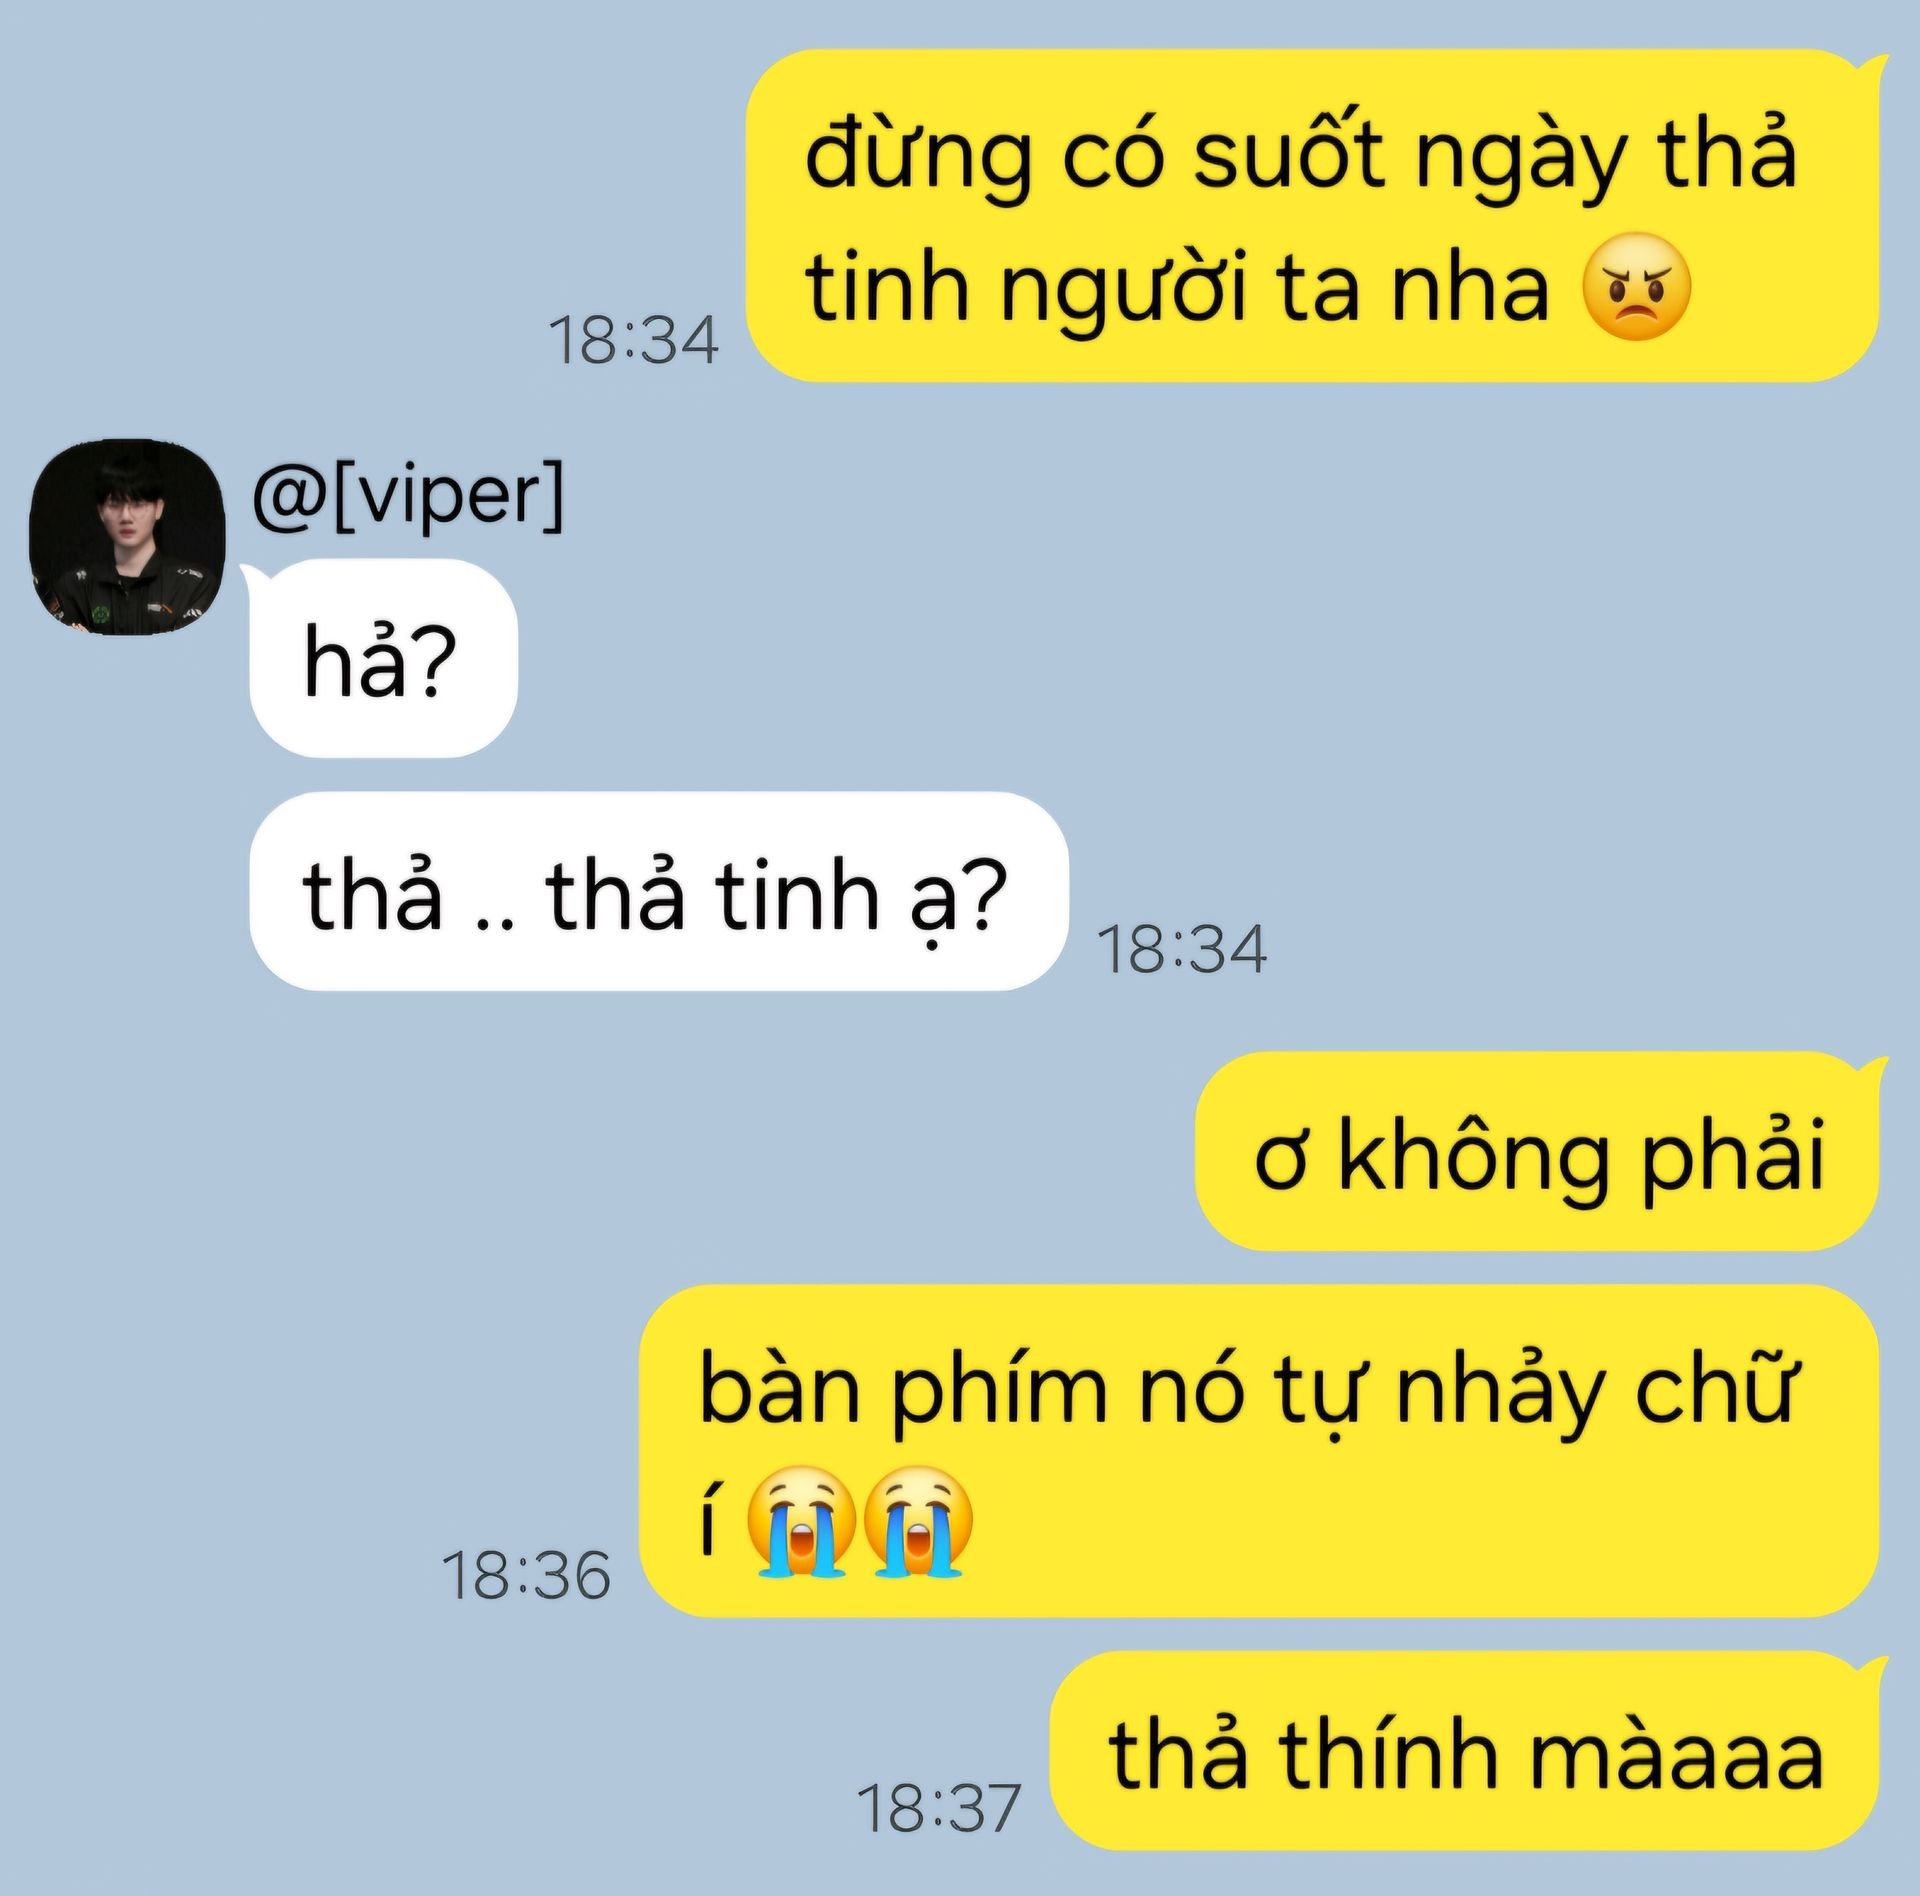Image resolution: width=1920 pixels, height=1896 pixels.
Task: Select the "thả thính màaaa" message bubble
Action: pyautogui.click(x=1465, y=1751)
